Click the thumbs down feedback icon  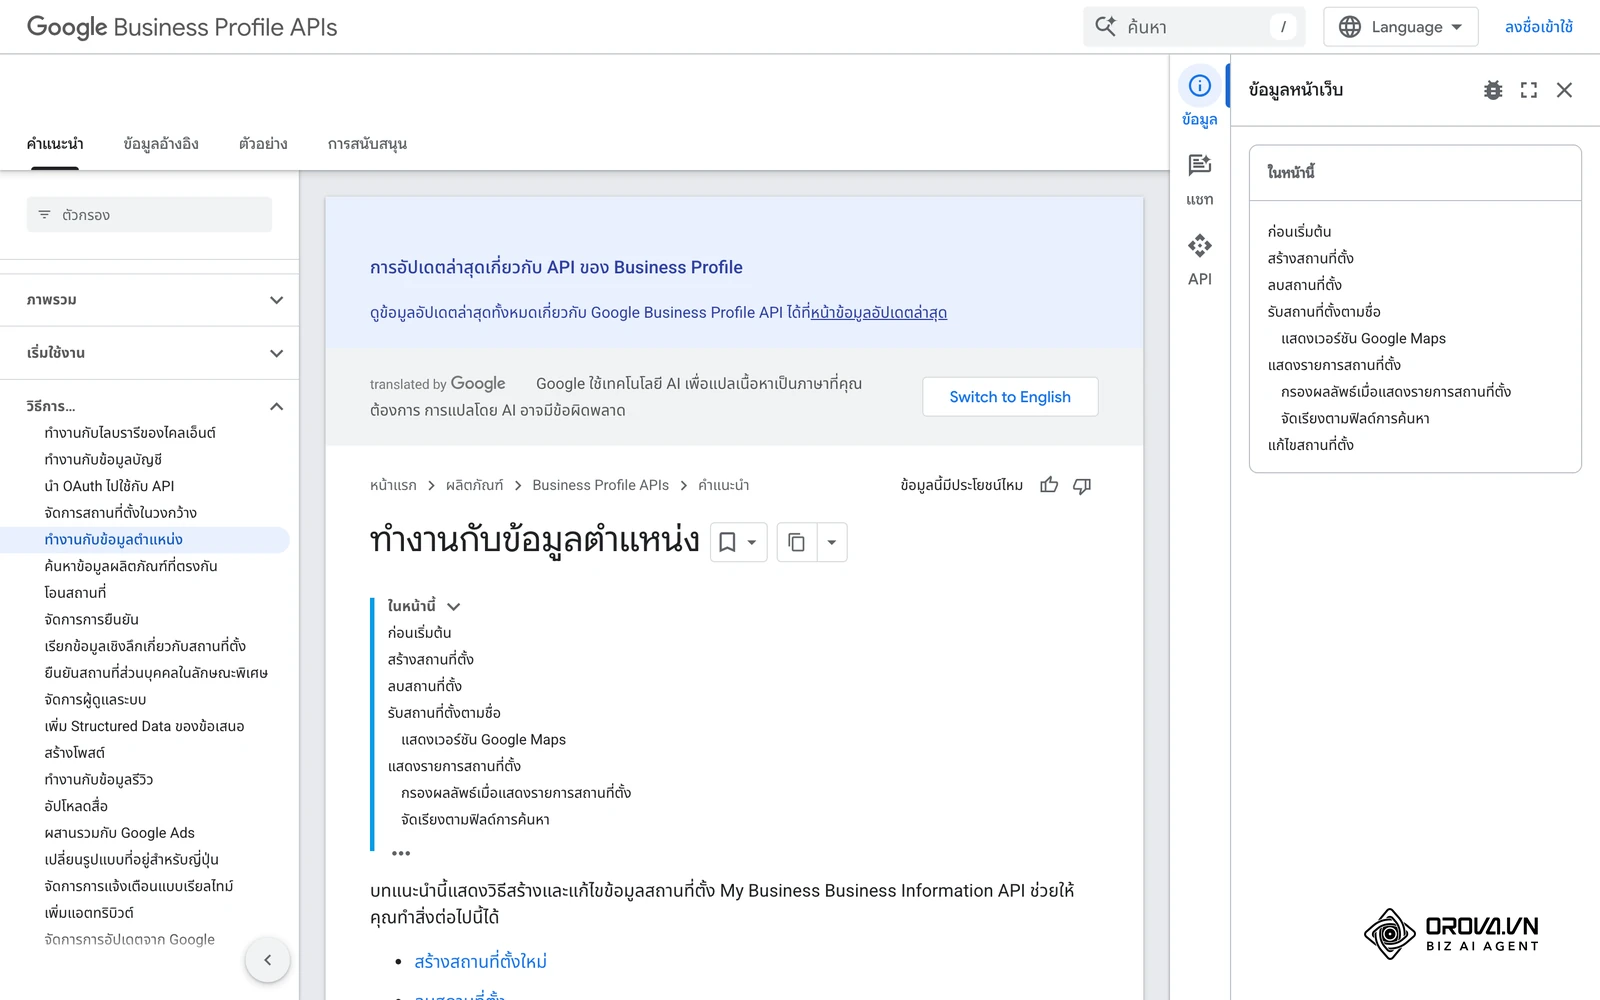[x=1082, y=485]
